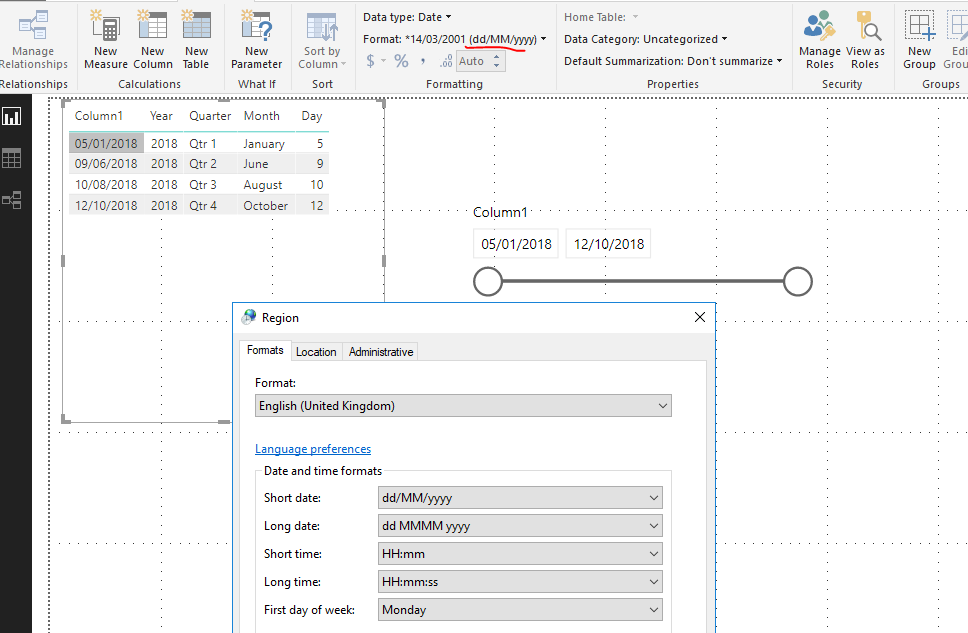
Task: Adjust the slicer start handle
Action: 488,282
